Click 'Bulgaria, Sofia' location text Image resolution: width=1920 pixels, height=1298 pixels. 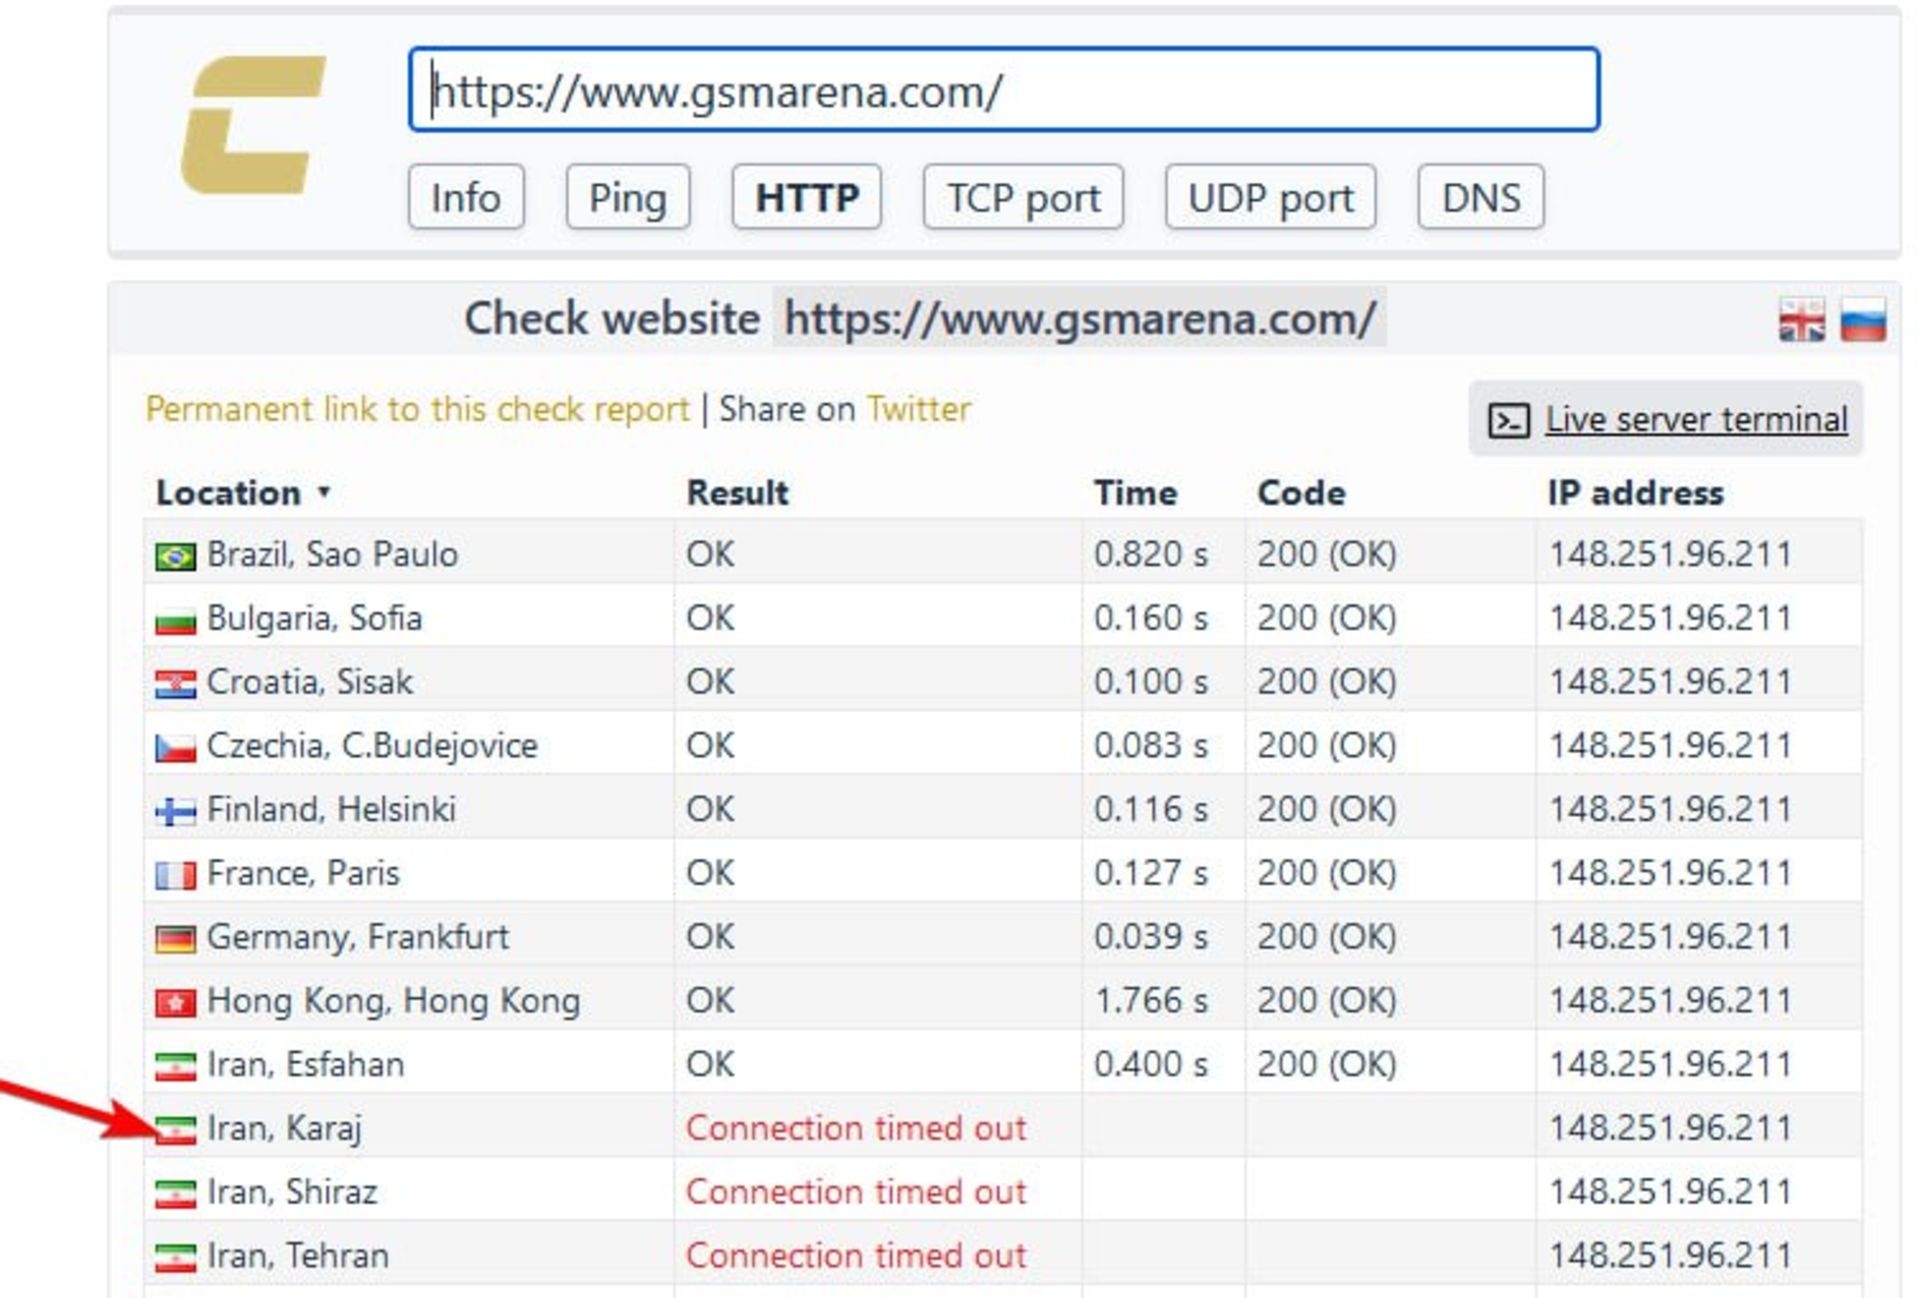coord(314,618)
